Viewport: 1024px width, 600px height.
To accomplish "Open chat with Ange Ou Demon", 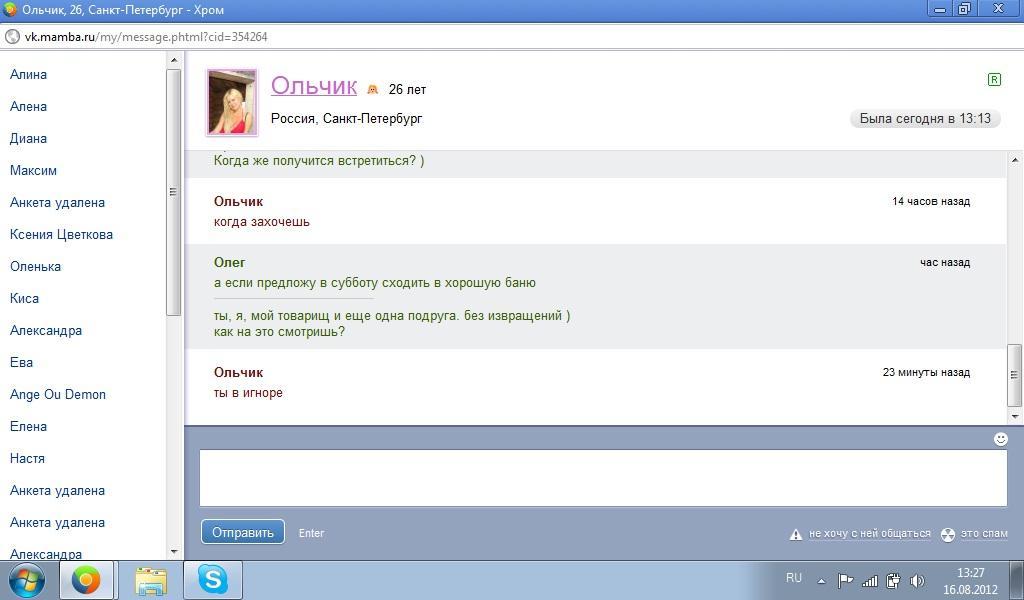I will [57, 394].
